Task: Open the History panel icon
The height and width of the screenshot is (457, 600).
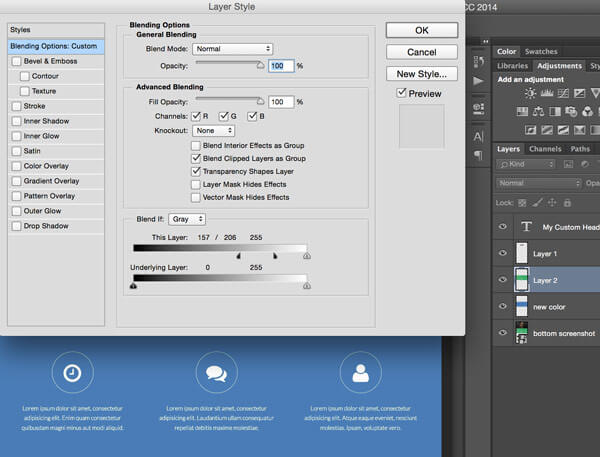Action: point(479,61)
